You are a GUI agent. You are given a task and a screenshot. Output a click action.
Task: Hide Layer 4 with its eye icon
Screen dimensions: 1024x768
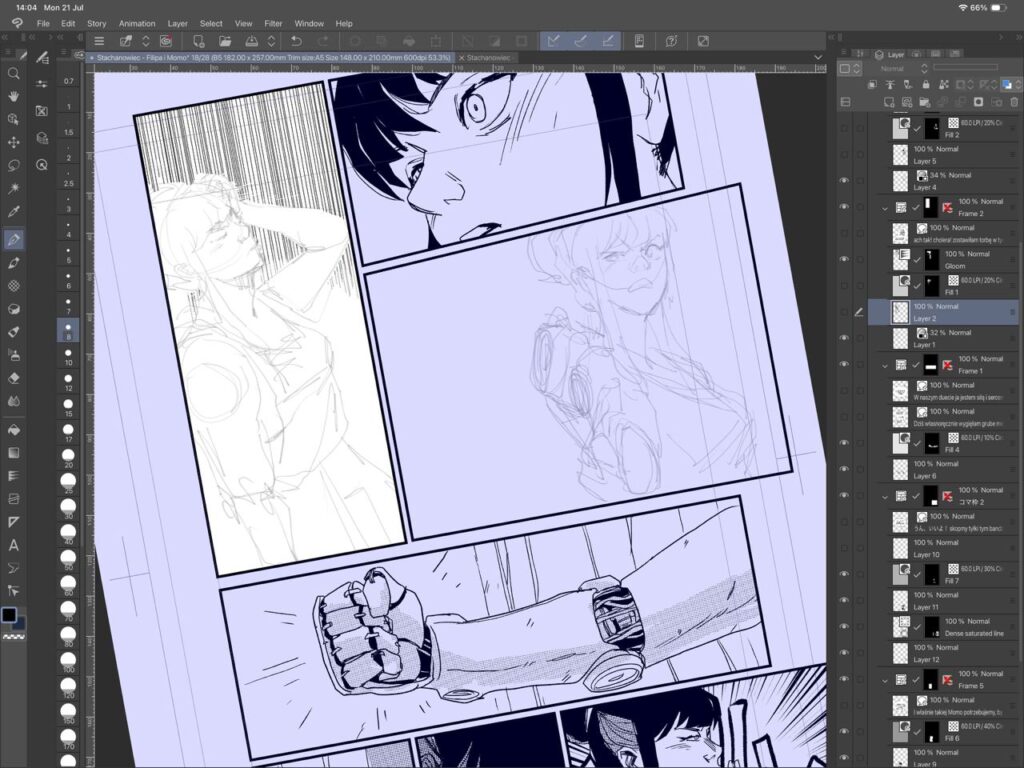click(845, 181)
